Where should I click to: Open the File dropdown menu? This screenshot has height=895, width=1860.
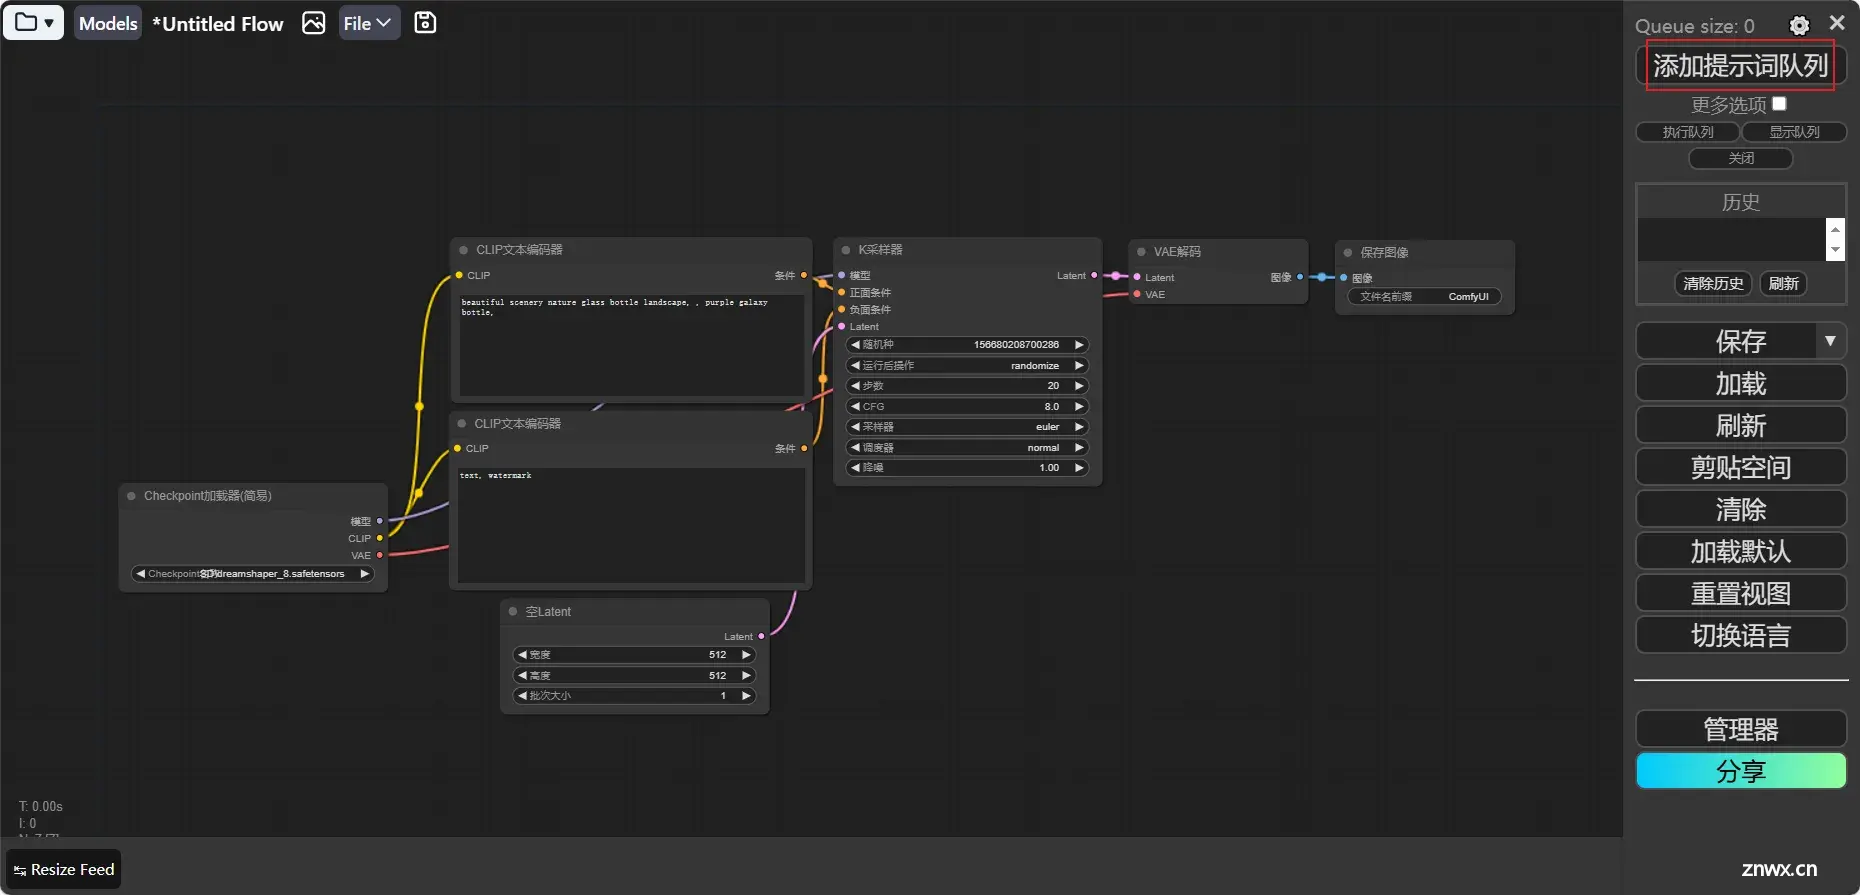coord(369,23)
